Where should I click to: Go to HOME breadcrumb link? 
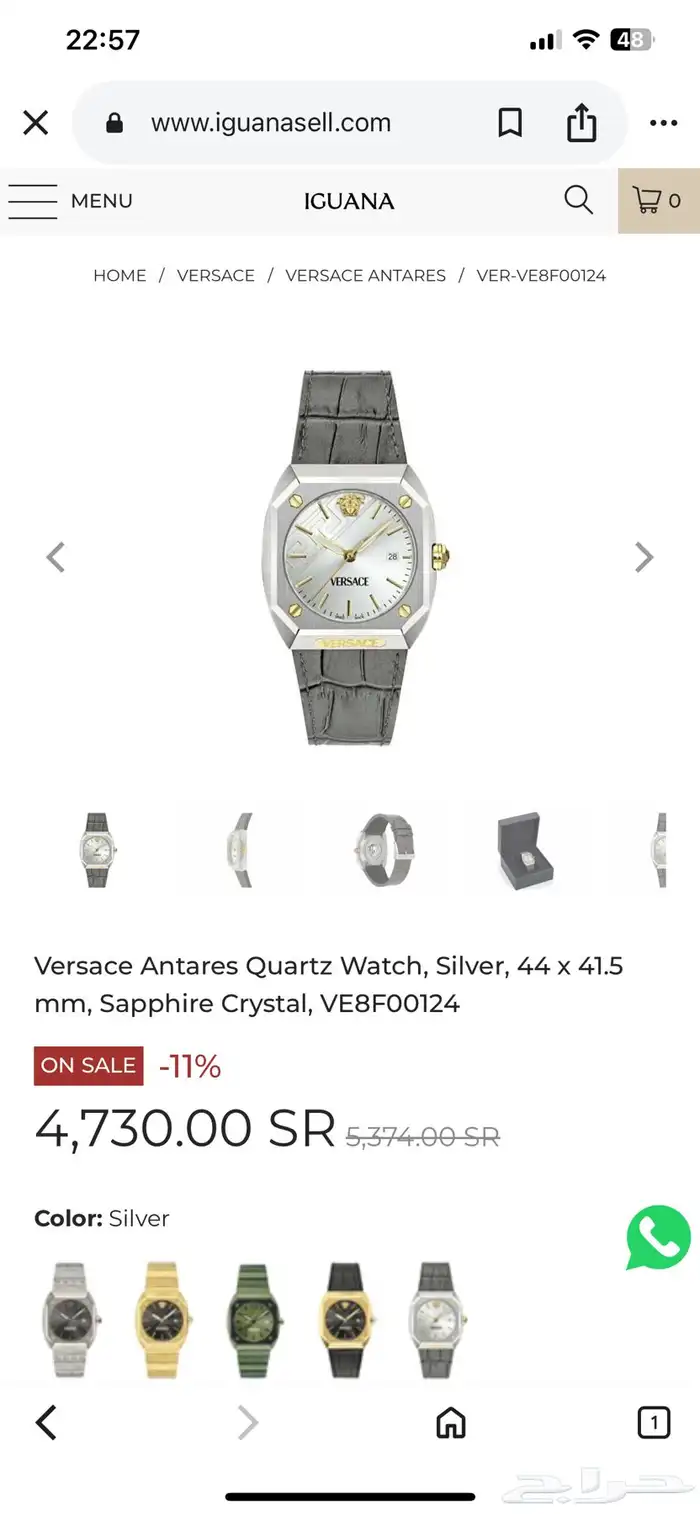[x=119, y=275]
